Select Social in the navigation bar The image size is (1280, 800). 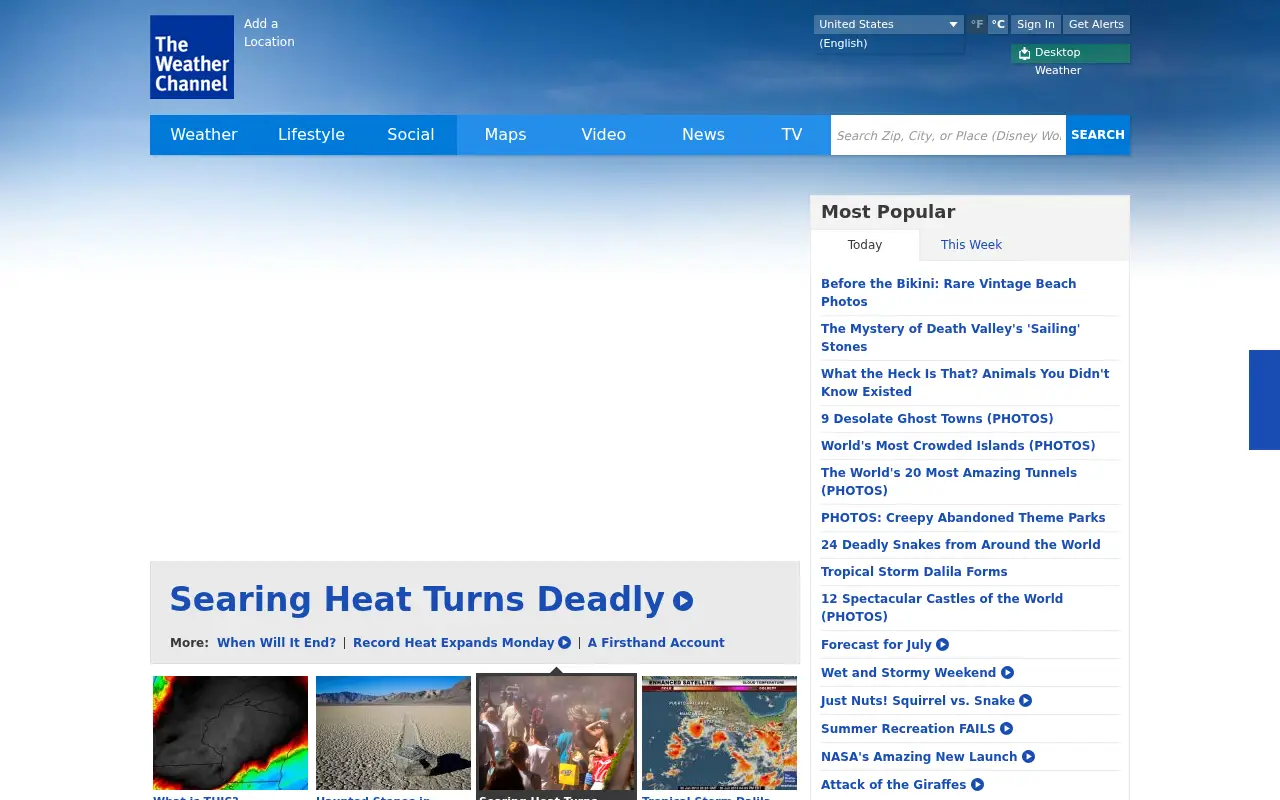tap(411, 135)
